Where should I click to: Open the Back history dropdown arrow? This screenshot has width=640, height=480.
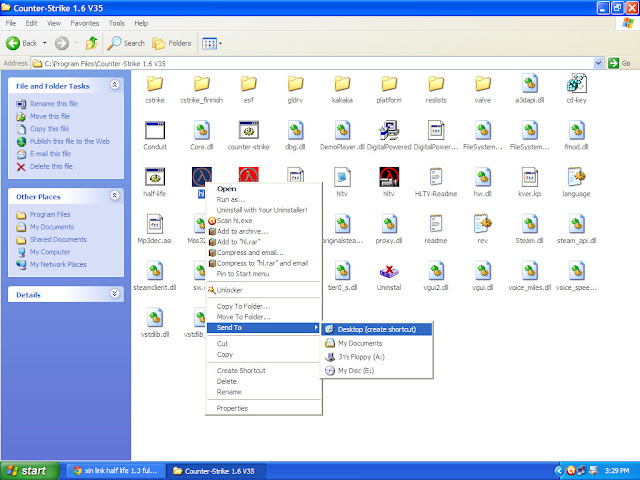pyautogui.click(x=44, y=43)
